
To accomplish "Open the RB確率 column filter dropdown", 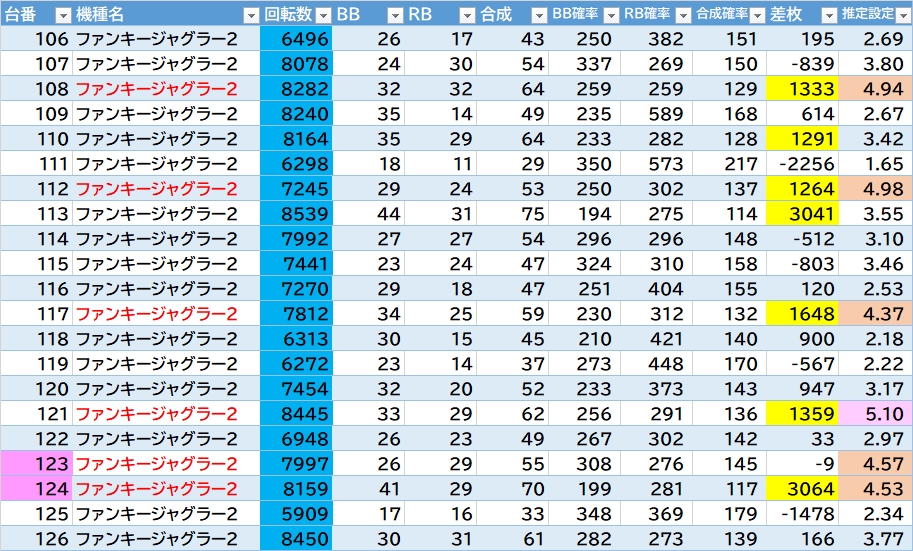I will [684, 15].
